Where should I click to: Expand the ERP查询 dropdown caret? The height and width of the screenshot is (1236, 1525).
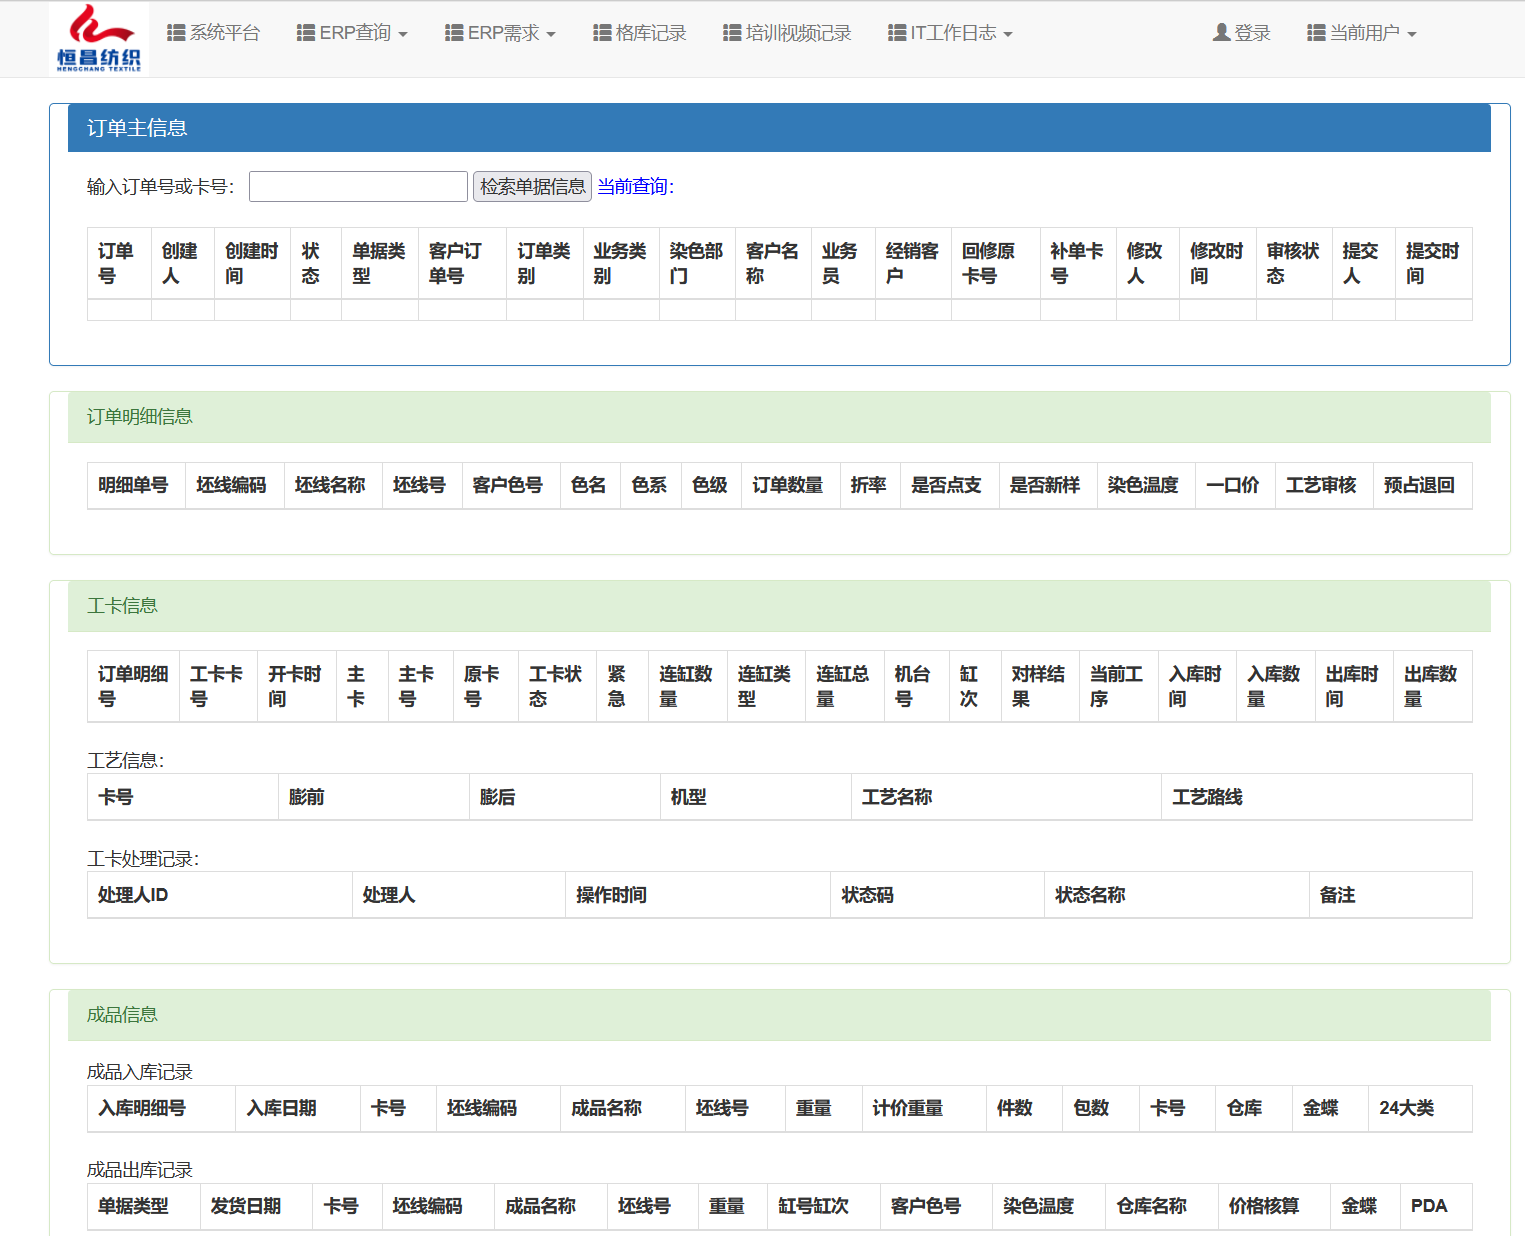tap(403, 35)
